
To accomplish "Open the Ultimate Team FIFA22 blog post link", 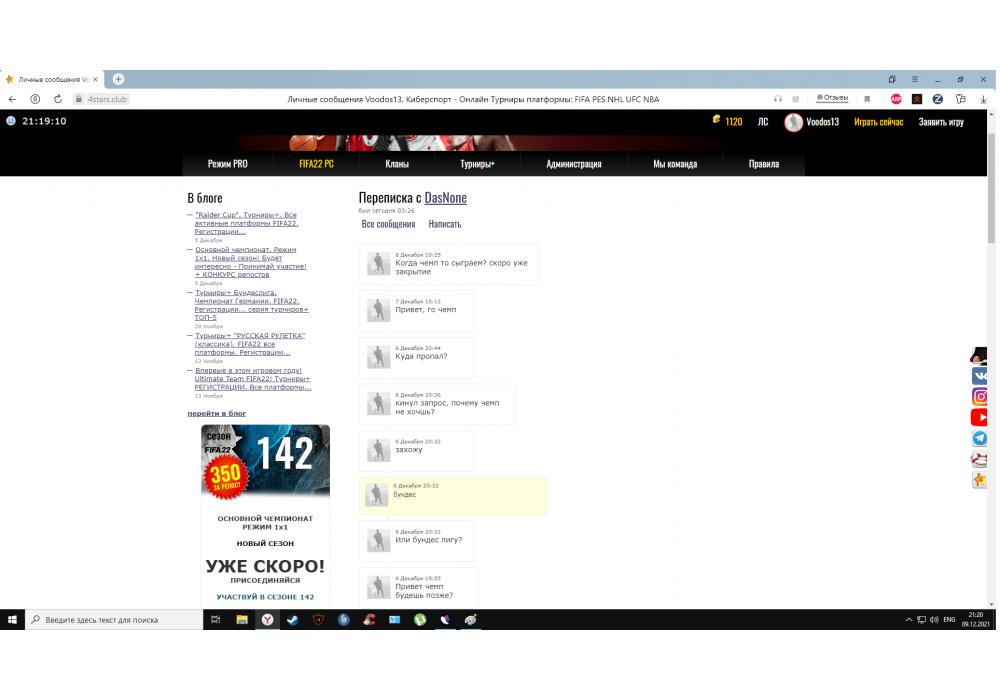I will 253,379.
